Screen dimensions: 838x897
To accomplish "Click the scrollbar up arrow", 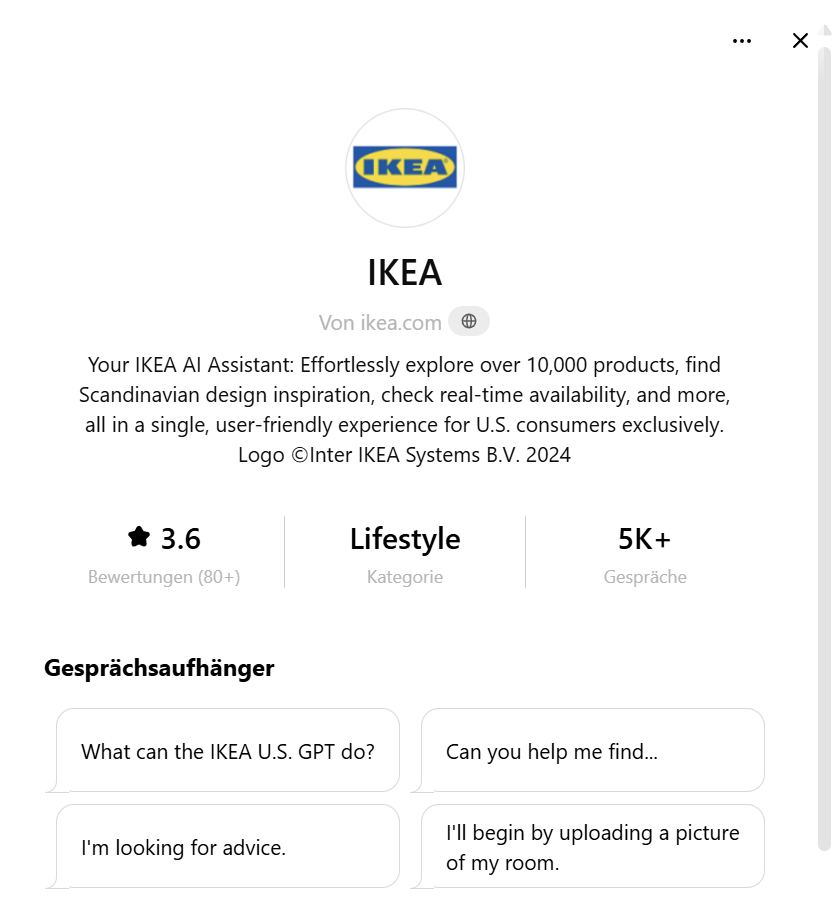I will point(824,30).
